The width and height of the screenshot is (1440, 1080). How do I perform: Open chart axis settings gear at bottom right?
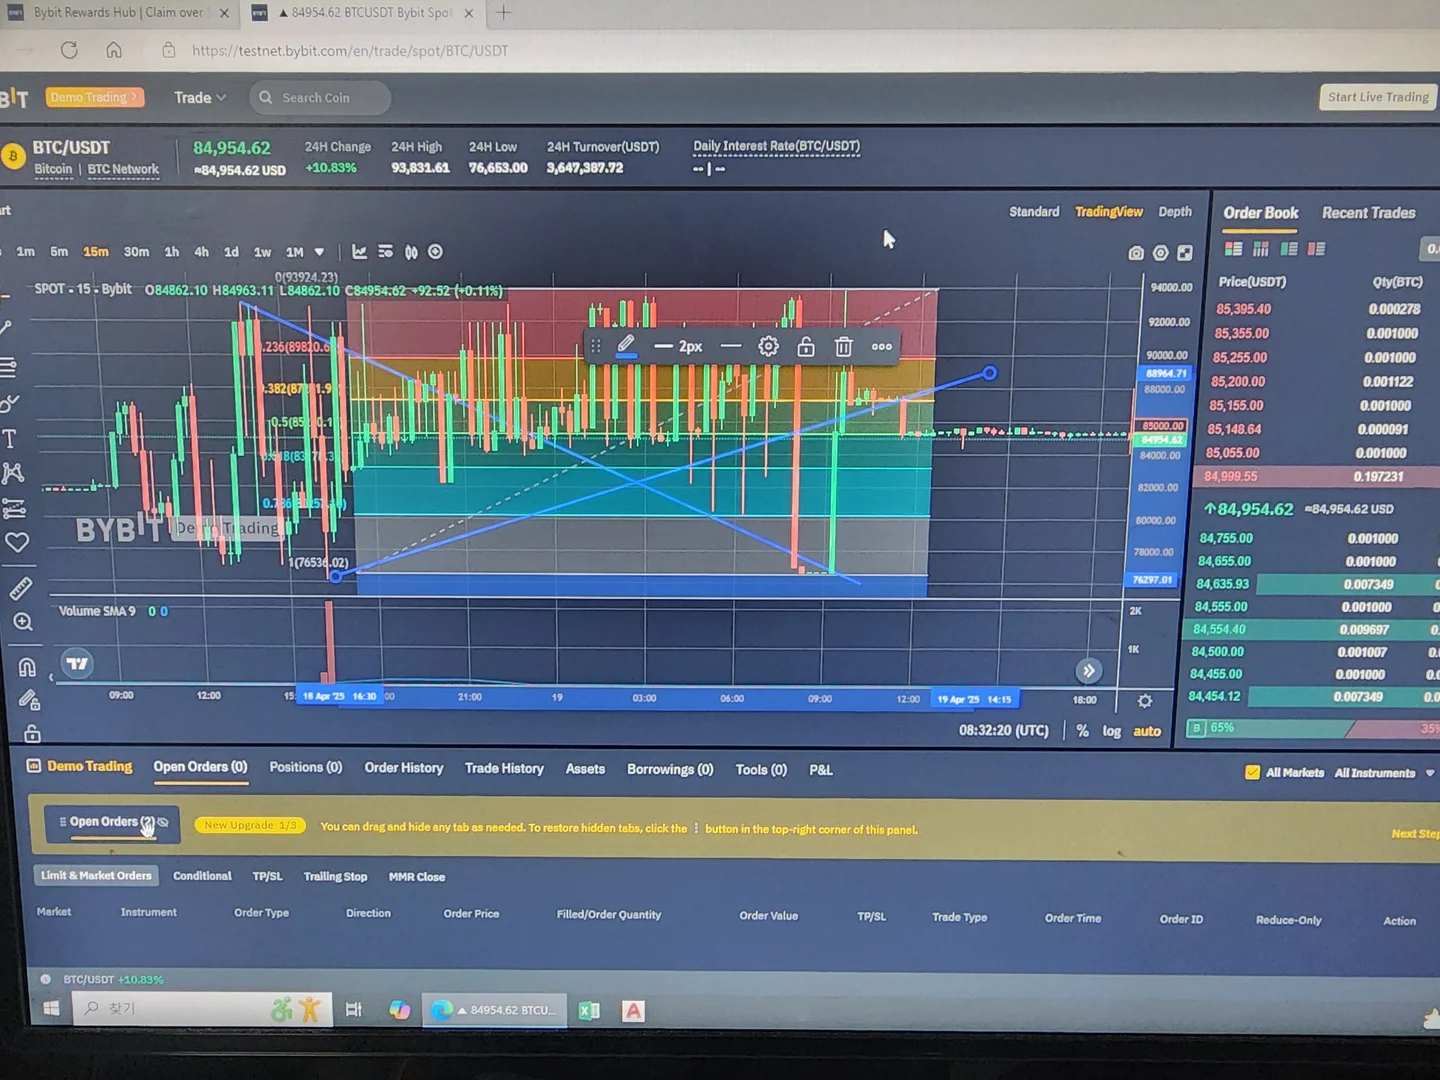[x=1145, y=701]
